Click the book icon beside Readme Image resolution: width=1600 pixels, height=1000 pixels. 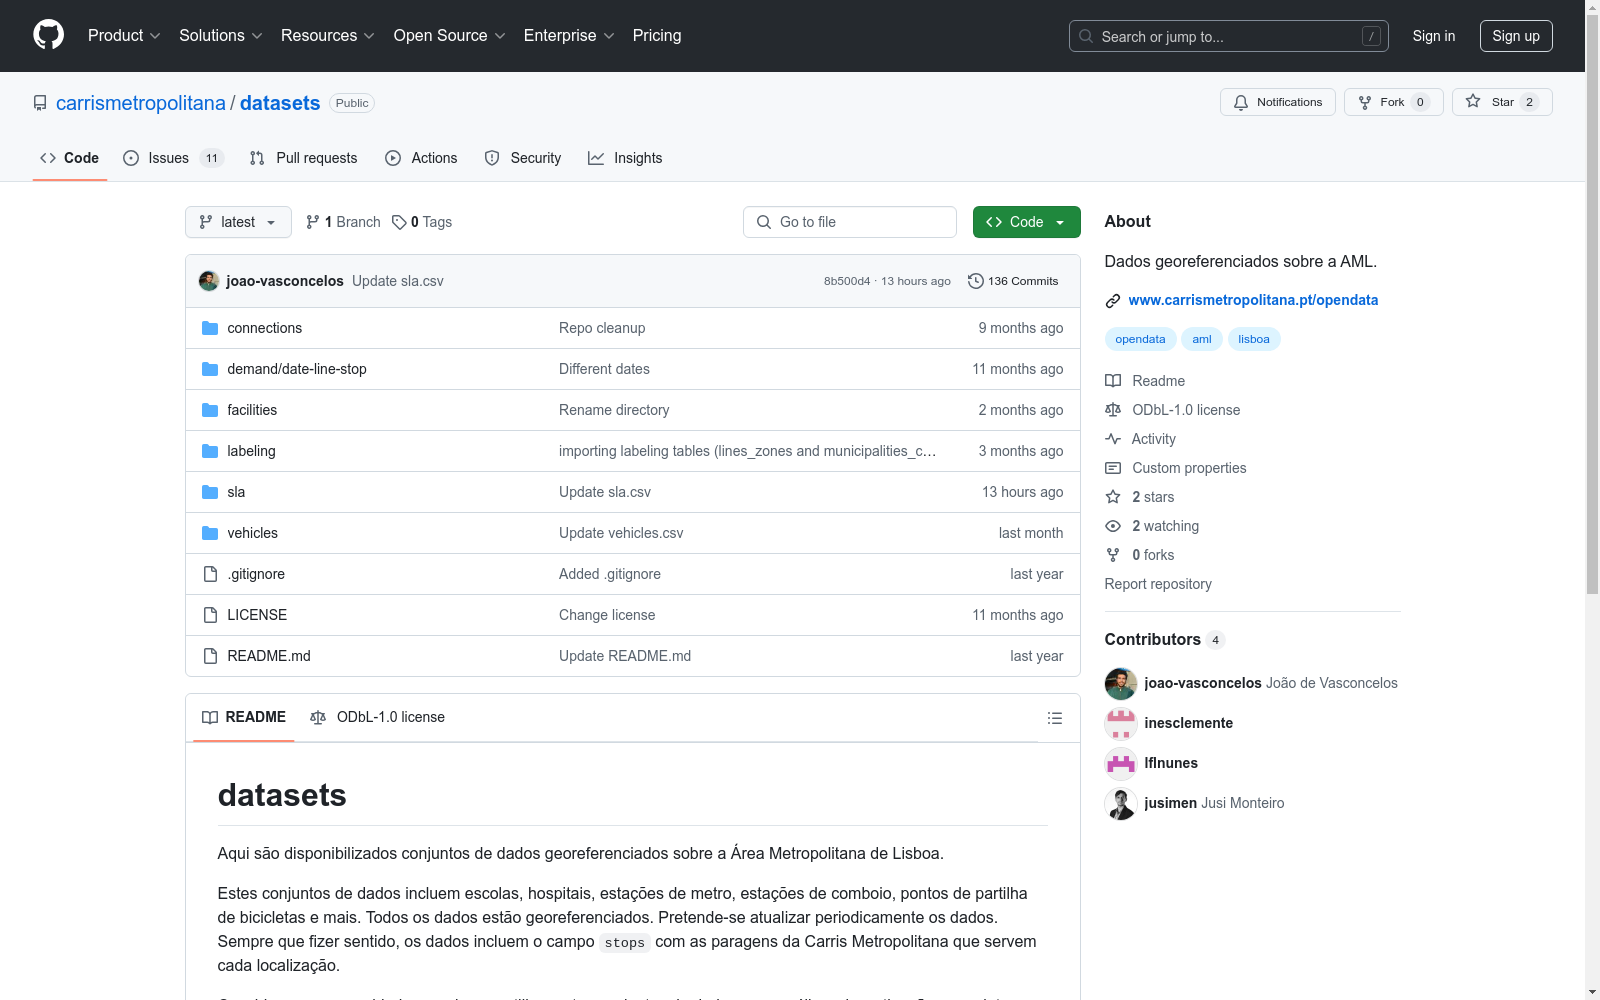[1113, 381]
